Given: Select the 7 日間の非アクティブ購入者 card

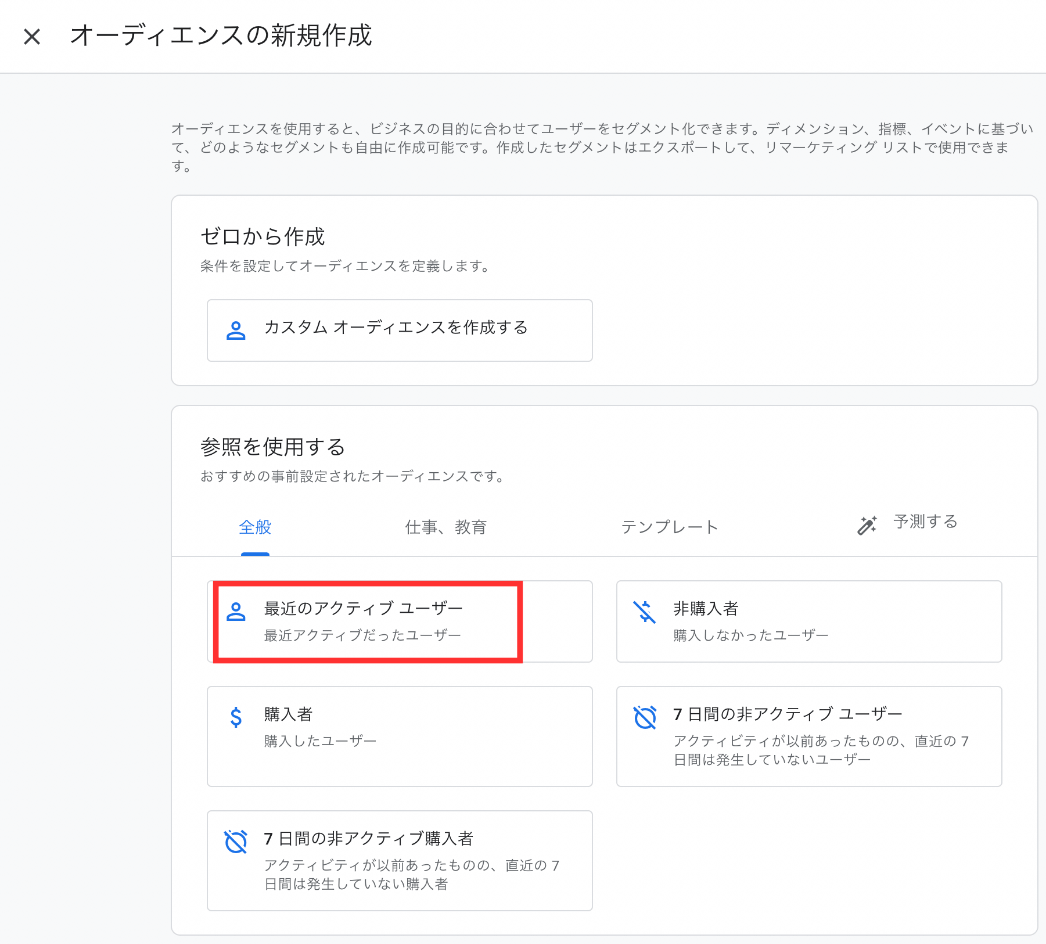Looking at the screenshot, I should [x=400, y=861].
